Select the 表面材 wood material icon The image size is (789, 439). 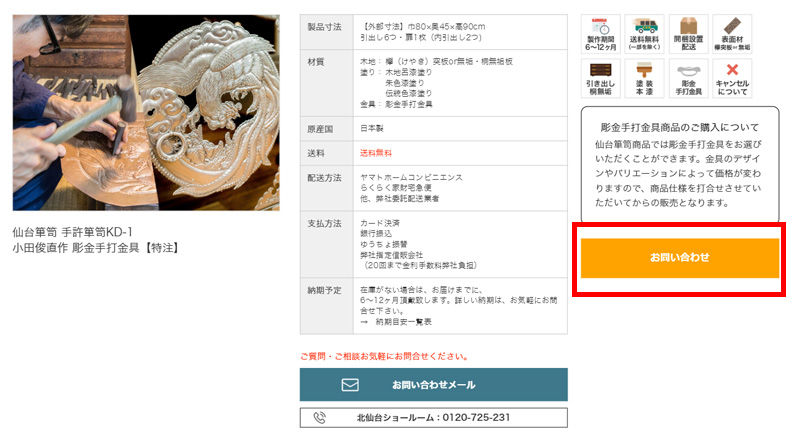pos(732,34)
